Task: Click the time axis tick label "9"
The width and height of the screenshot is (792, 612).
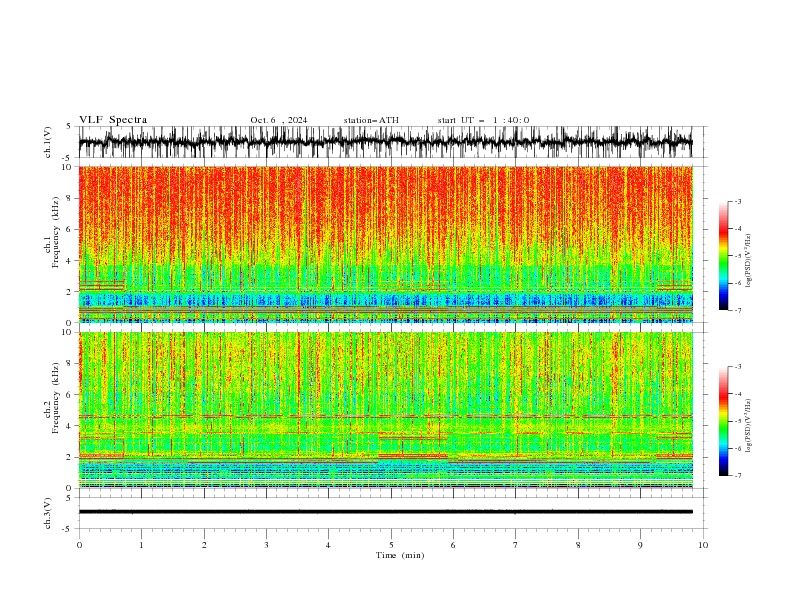Action: click(640, 545)
